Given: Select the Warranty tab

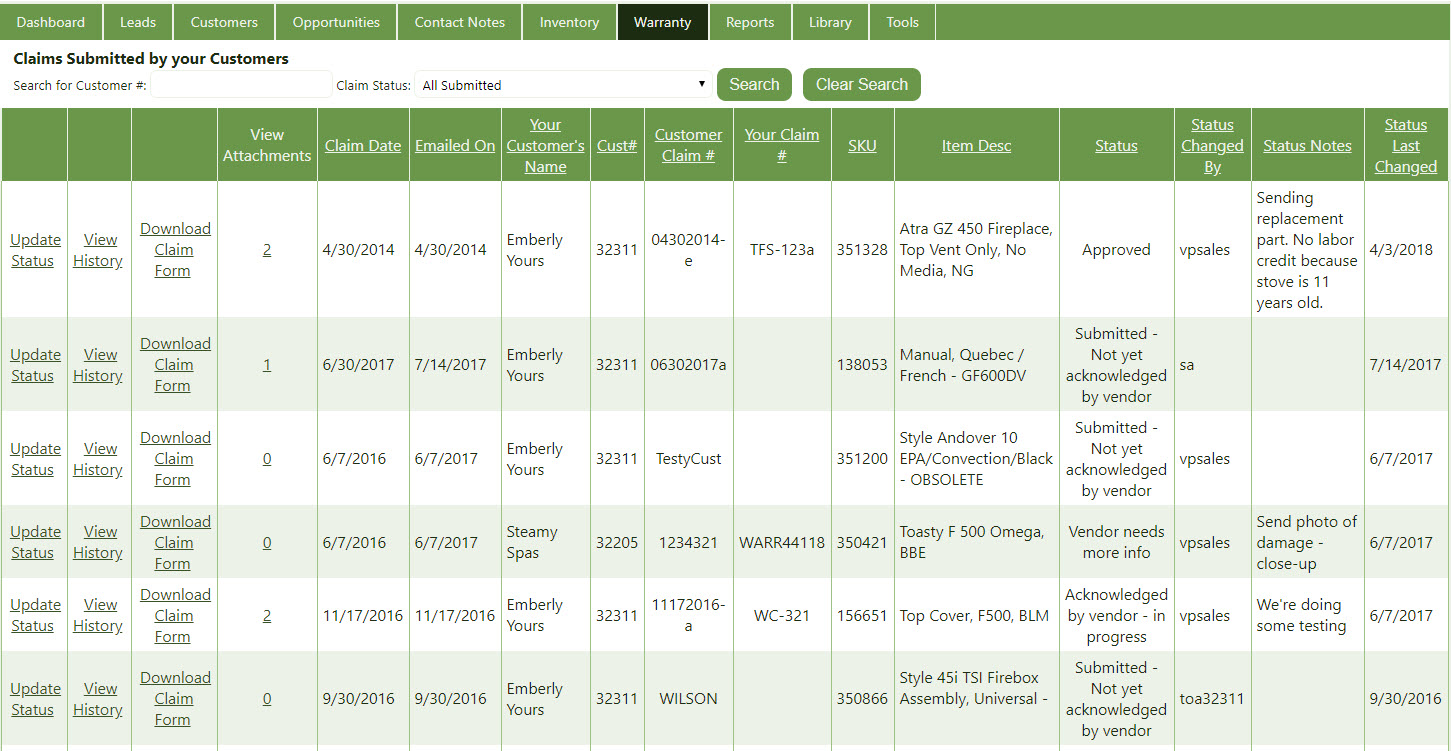Looking at the screenshot, I should pyautogui.click(x=662, y=22).
